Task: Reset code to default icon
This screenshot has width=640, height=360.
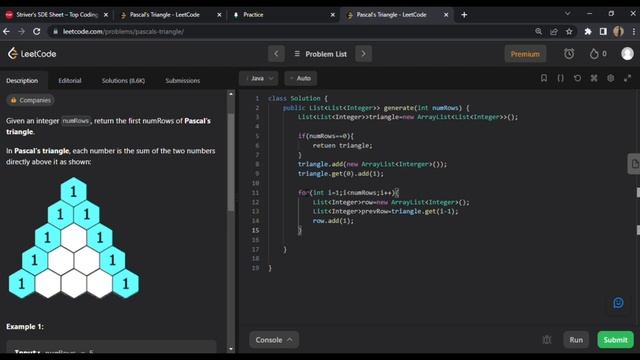Action: tap(577, 78)
